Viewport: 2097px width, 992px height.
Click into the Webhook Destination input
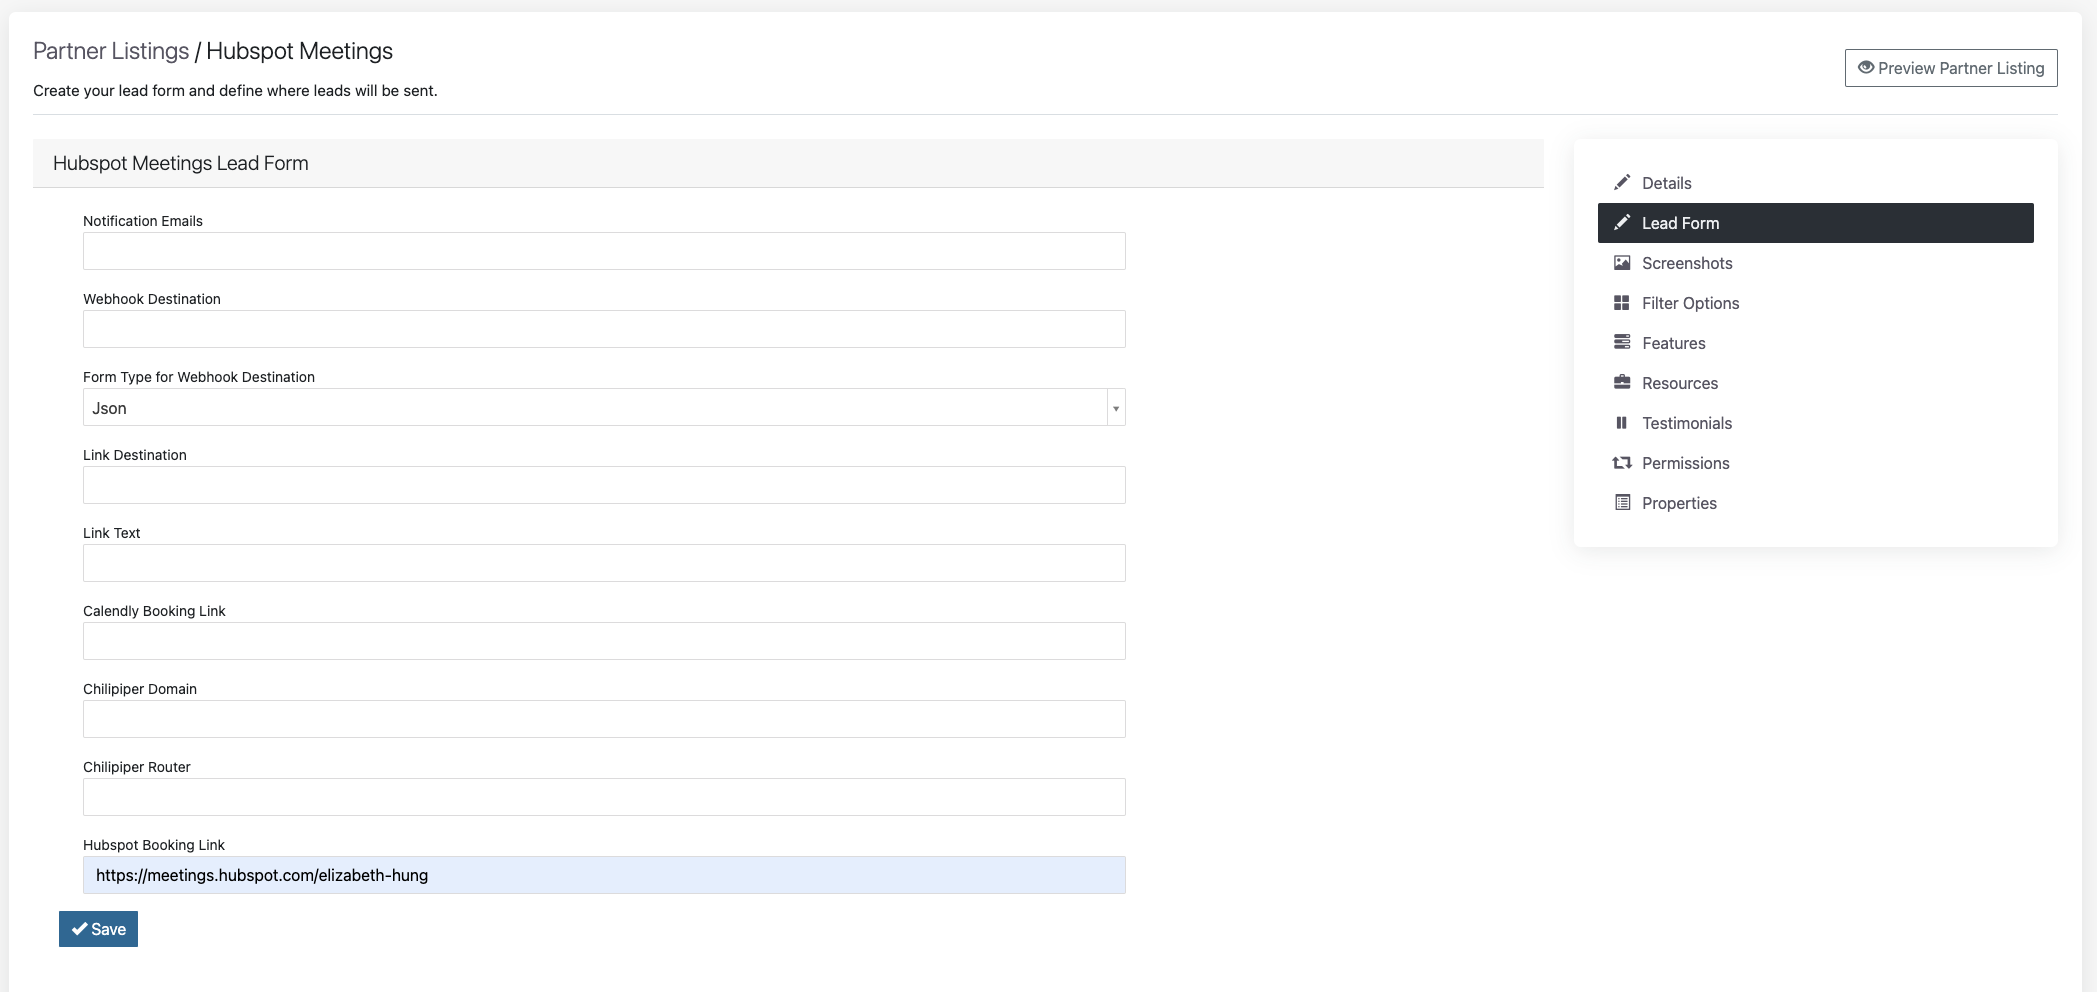click(x=604, y=329)
